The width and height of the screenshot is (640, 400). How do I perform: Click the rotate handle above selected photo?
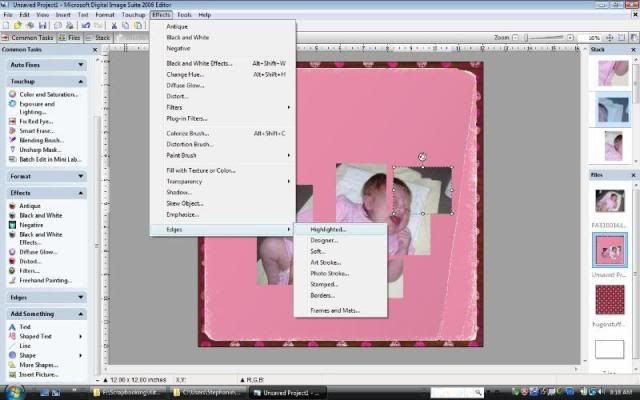click(x=422, y=157)
